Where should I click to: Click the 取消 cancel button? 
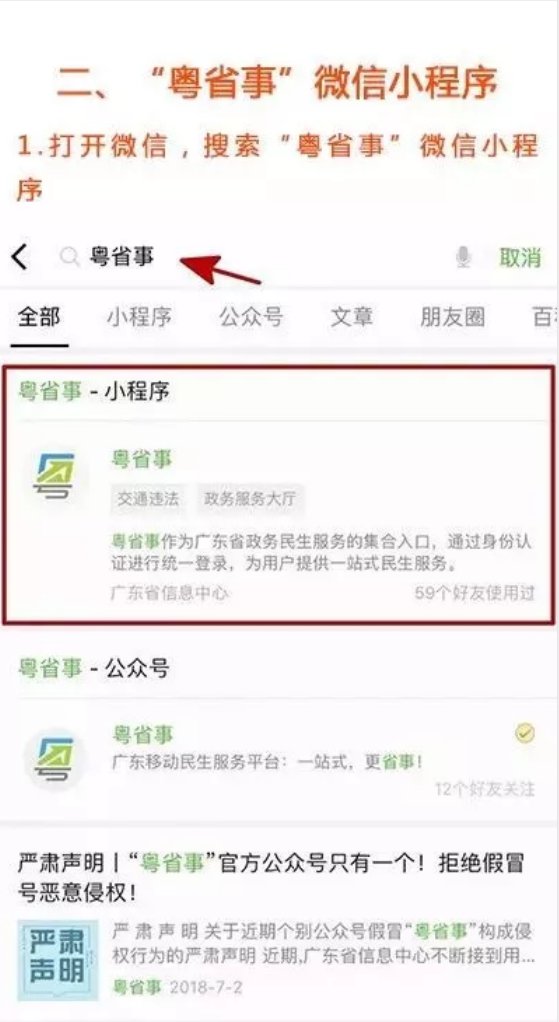coord(520,257)
